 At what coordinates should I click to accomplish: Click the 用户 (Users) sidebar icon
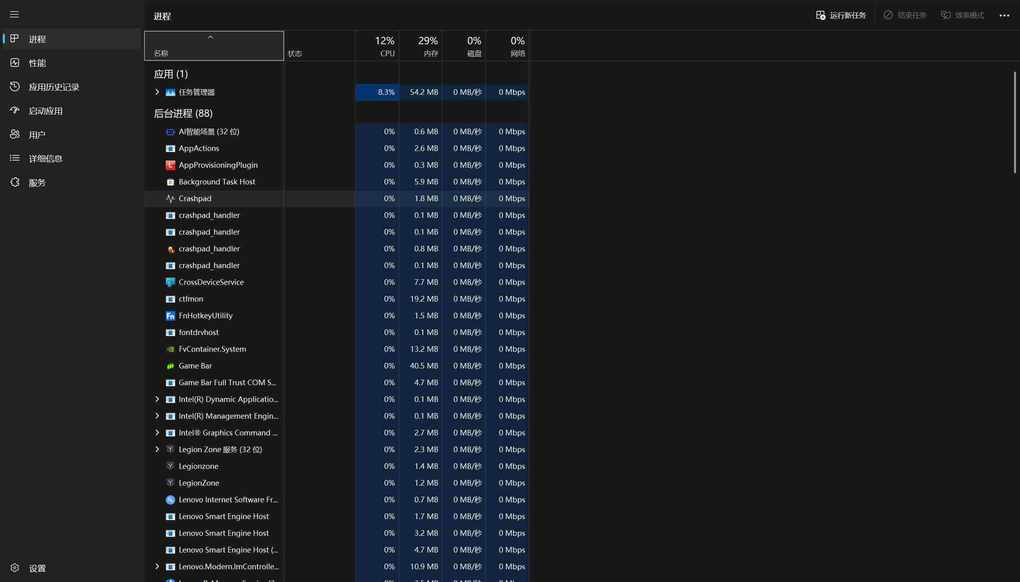(x=15, y=135)
